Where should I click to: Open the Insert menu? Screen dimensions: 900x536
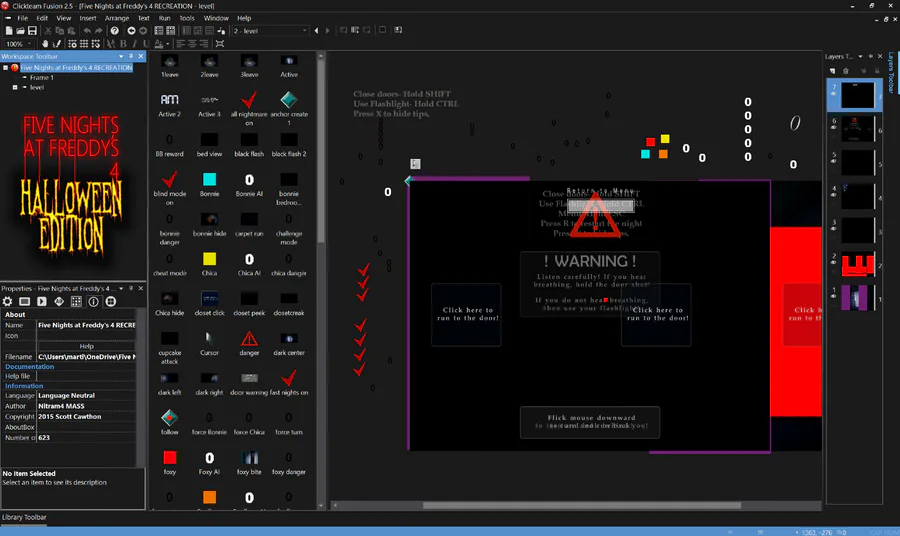tap(88, 18)
